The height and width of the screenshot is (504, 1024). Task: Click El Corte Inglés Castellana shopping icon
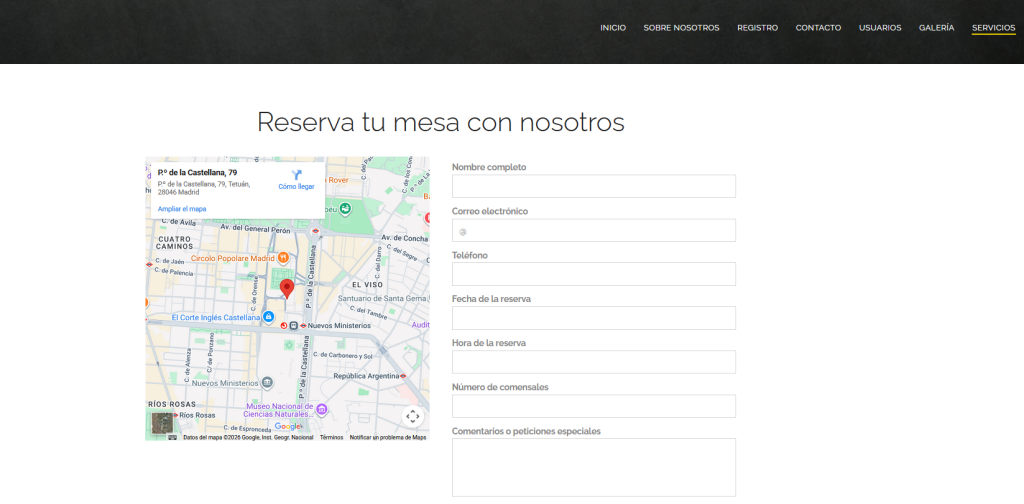[269, 317]
